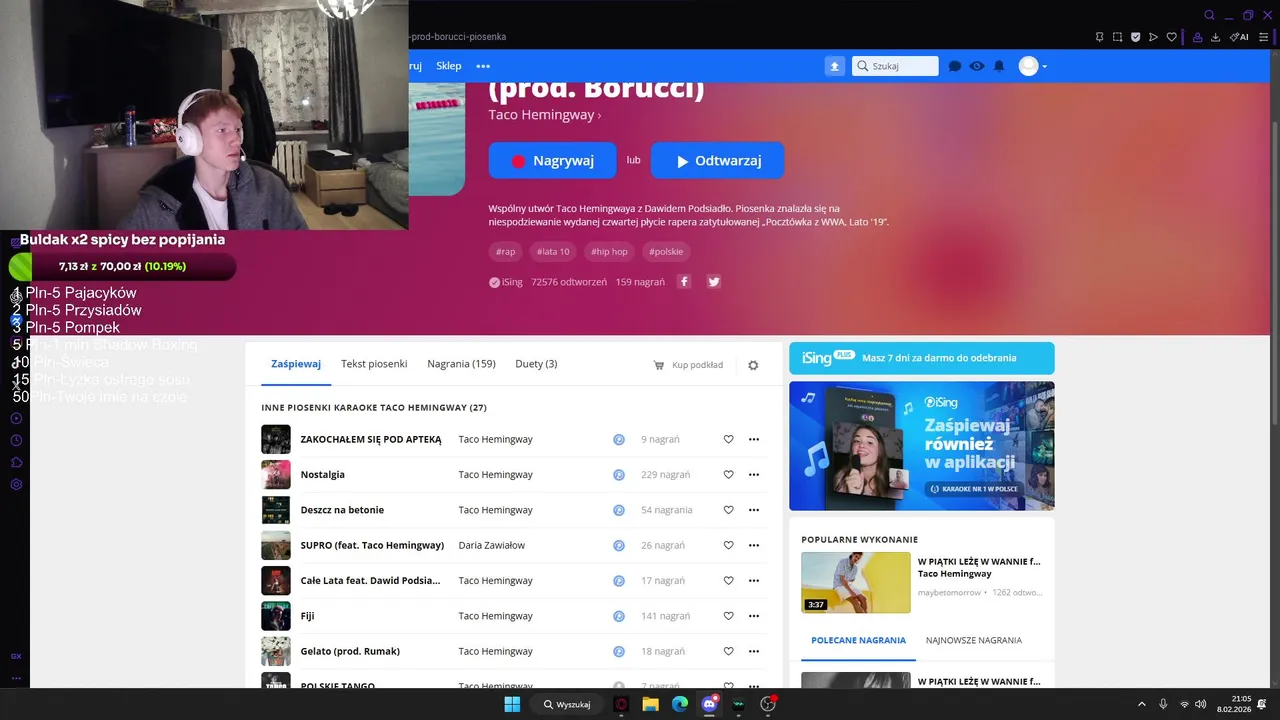Open three-dot menu on Deszcz na betonie
This screenshot has height=720, width=1280.
[x=754, y=510]
